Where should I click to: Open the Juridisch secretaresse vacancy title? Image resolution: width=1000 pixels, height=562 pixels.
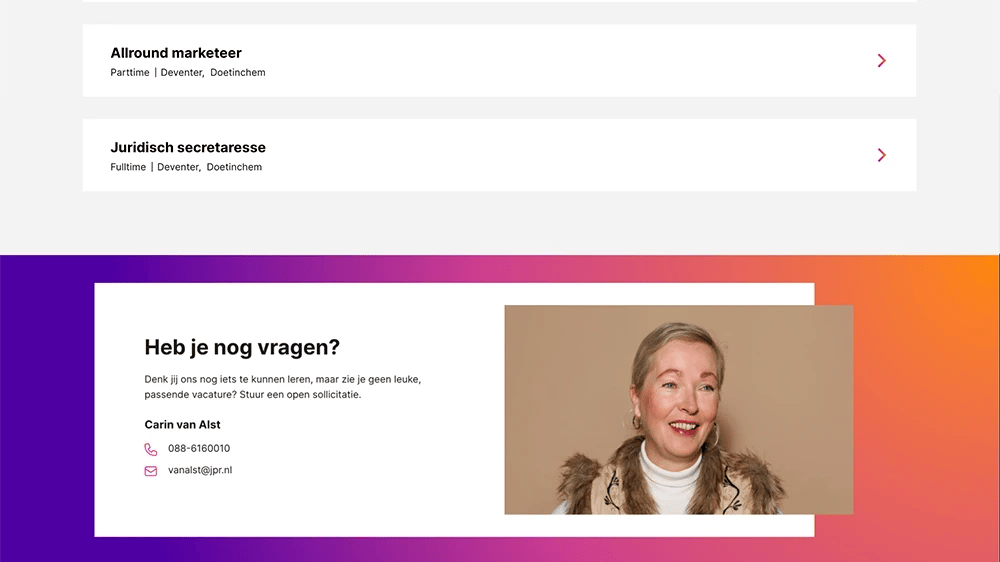(x=188, y=147)
